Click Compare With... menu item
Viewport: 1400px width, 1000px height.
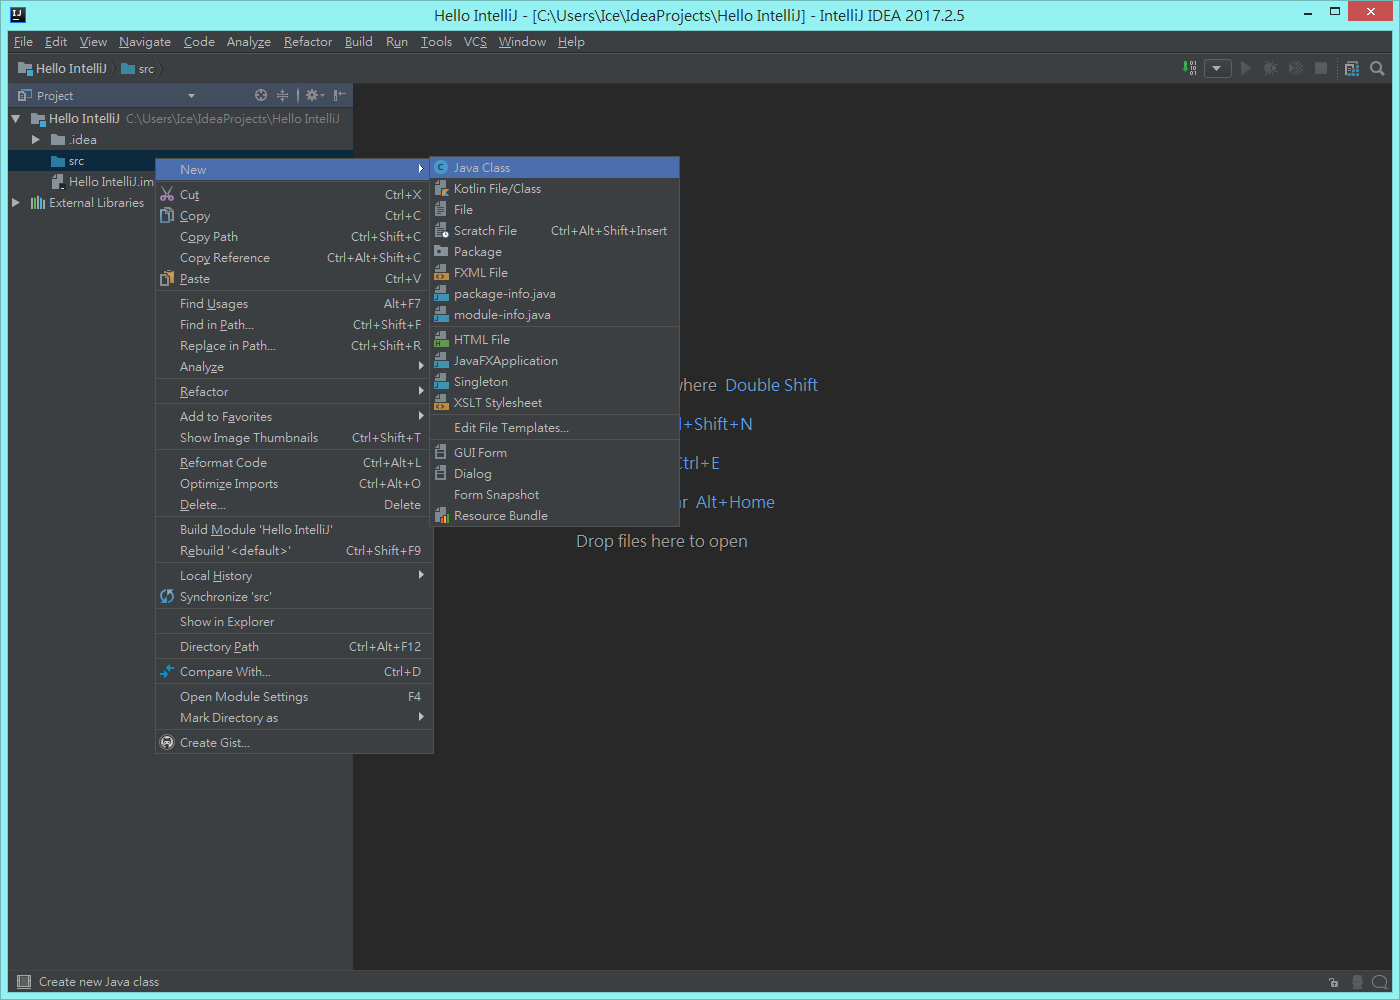coord(294,671)
